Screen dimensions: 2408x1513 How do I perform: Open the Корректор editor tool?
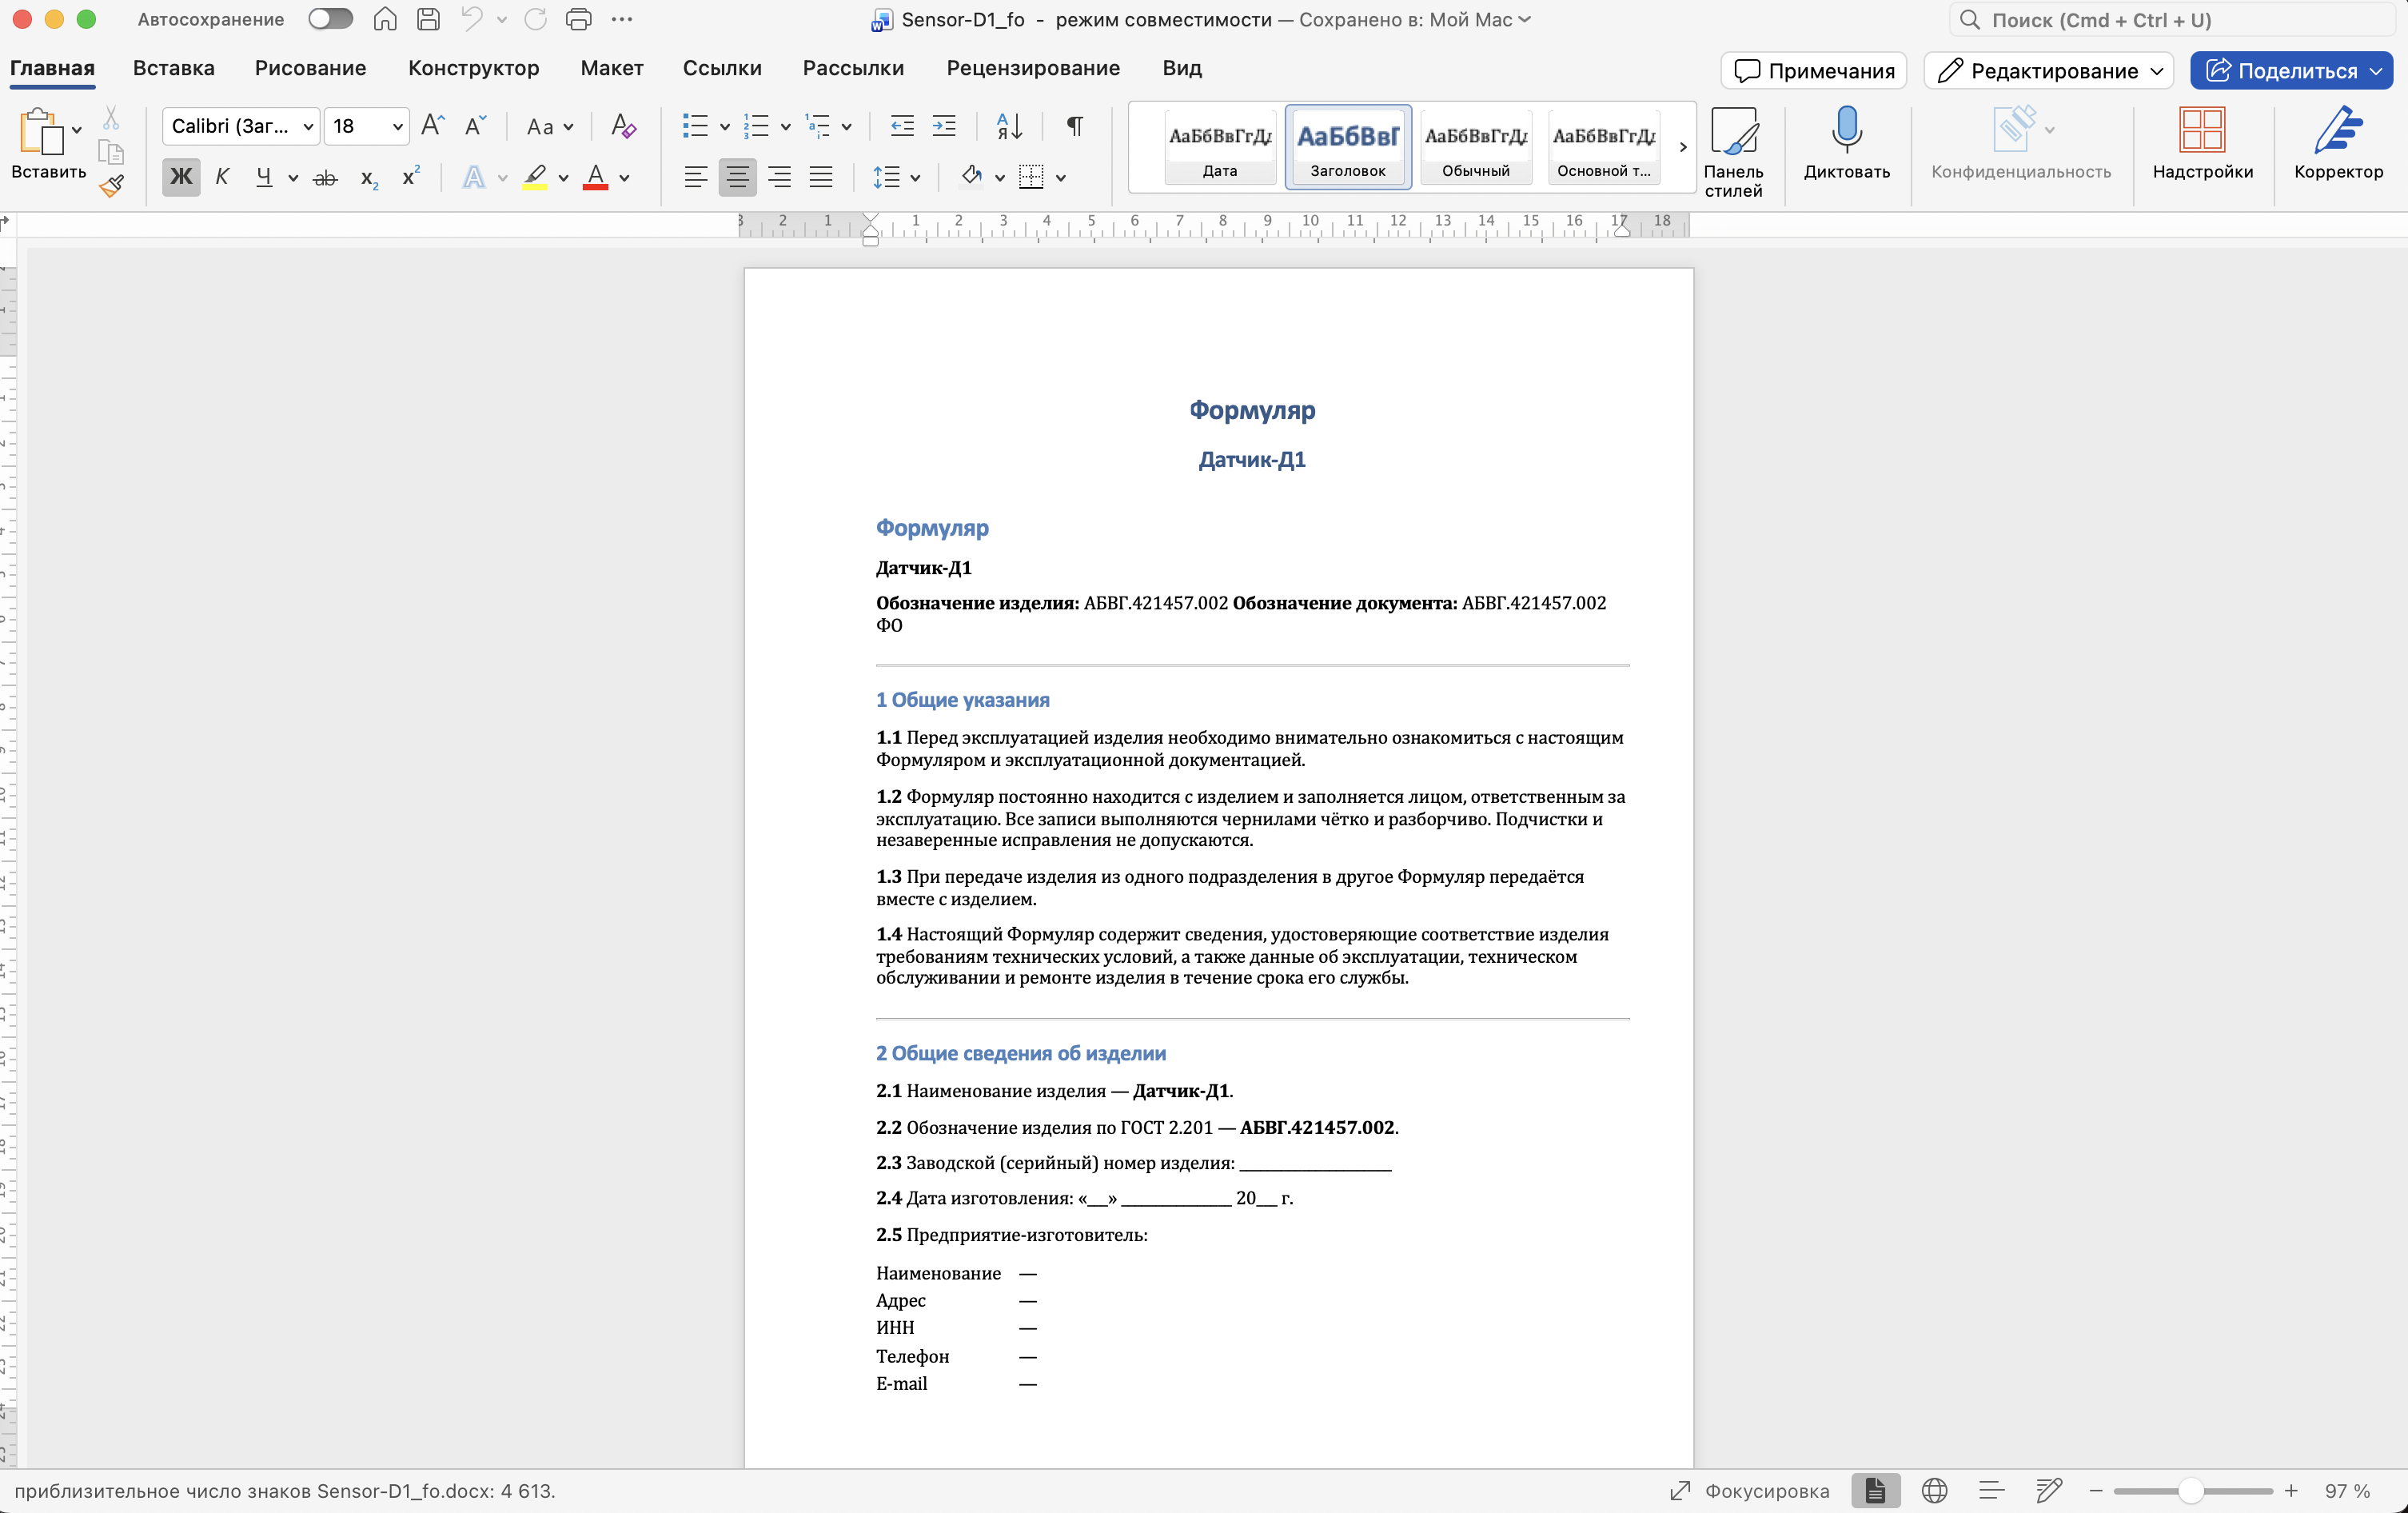coord(2337,143)
